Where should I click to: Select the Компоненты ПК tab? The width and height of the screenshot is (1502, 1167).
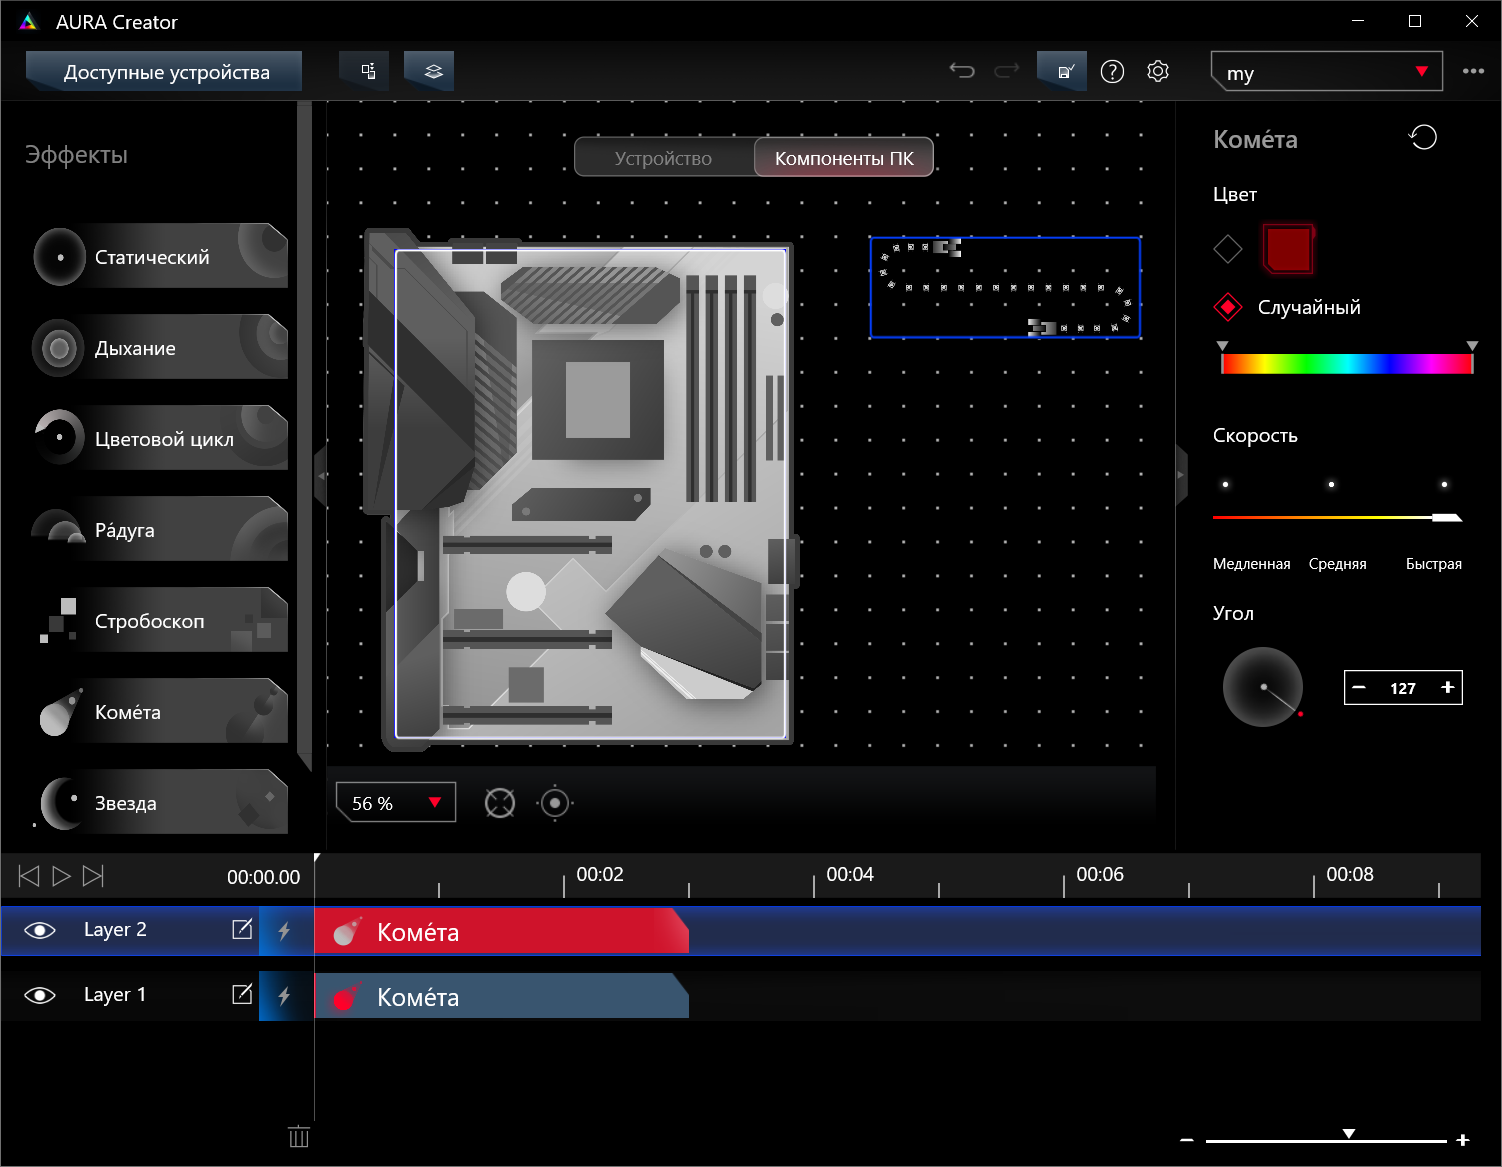[844, 158]
